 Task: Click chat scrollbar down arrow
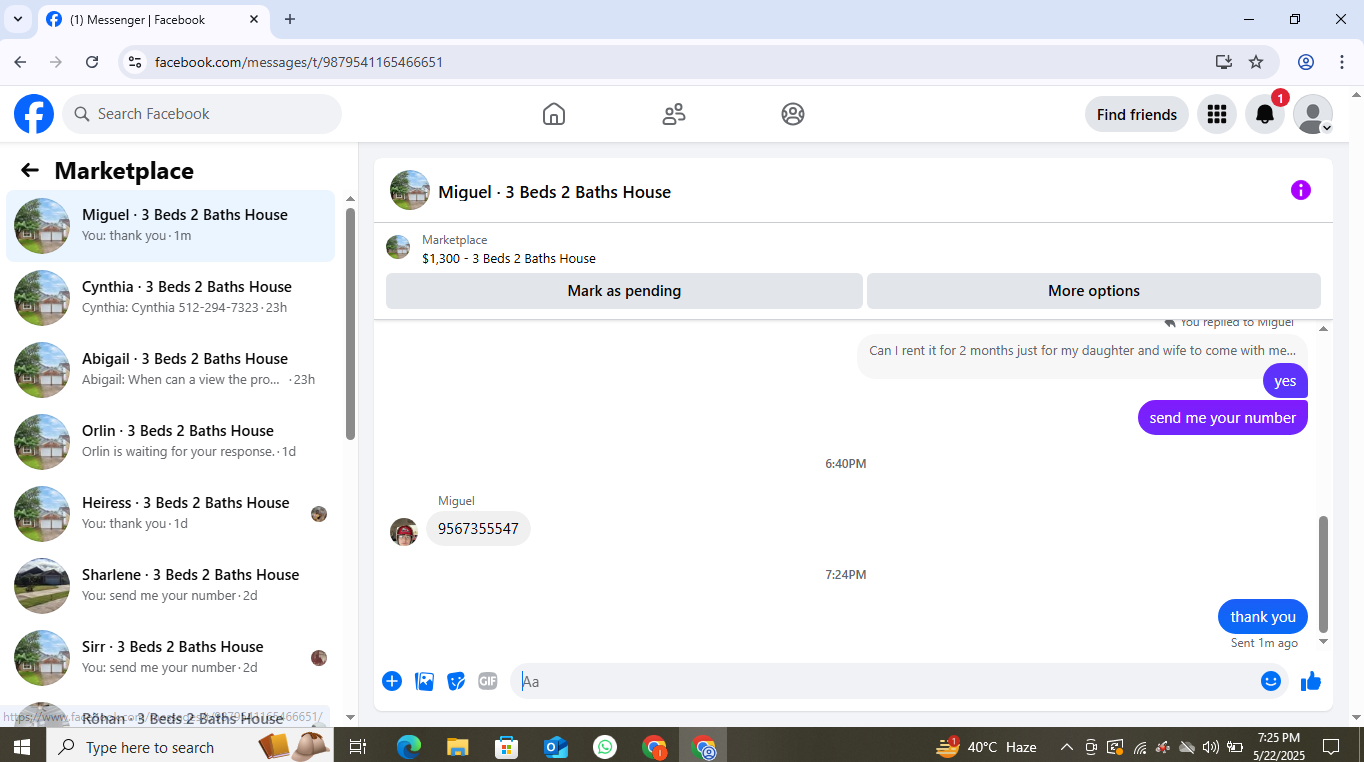(1324, 642)
